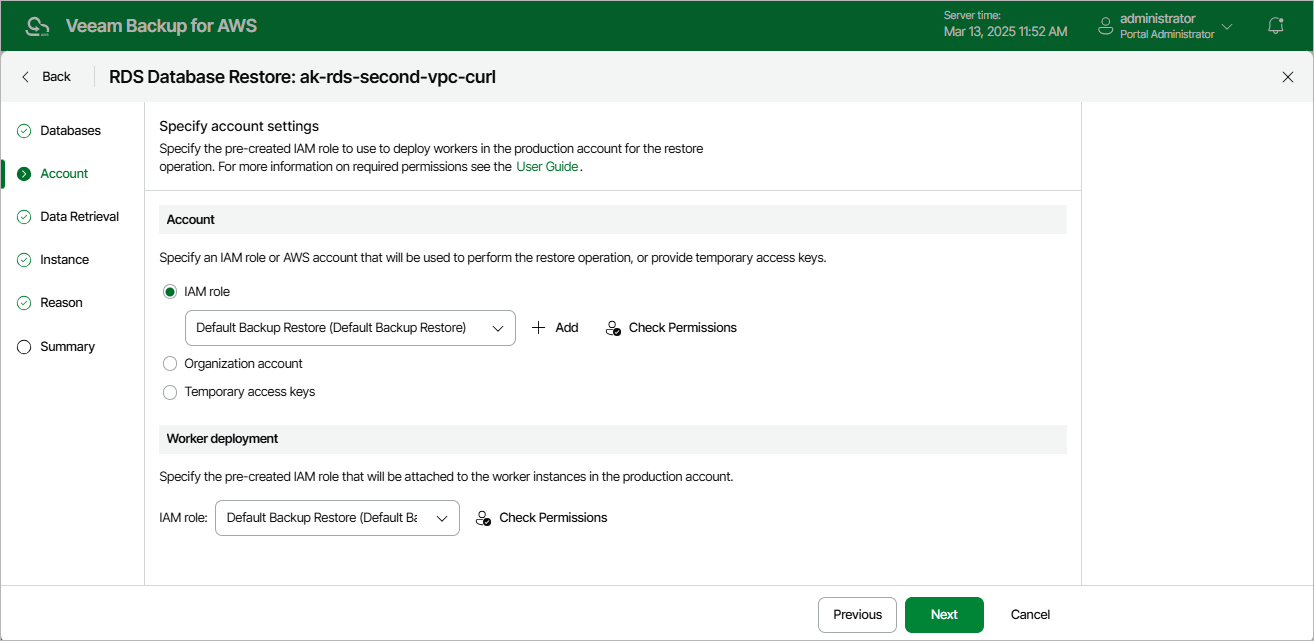Click the Account step current-arrow icon
Screen dimensions: 1314x641
24,174
